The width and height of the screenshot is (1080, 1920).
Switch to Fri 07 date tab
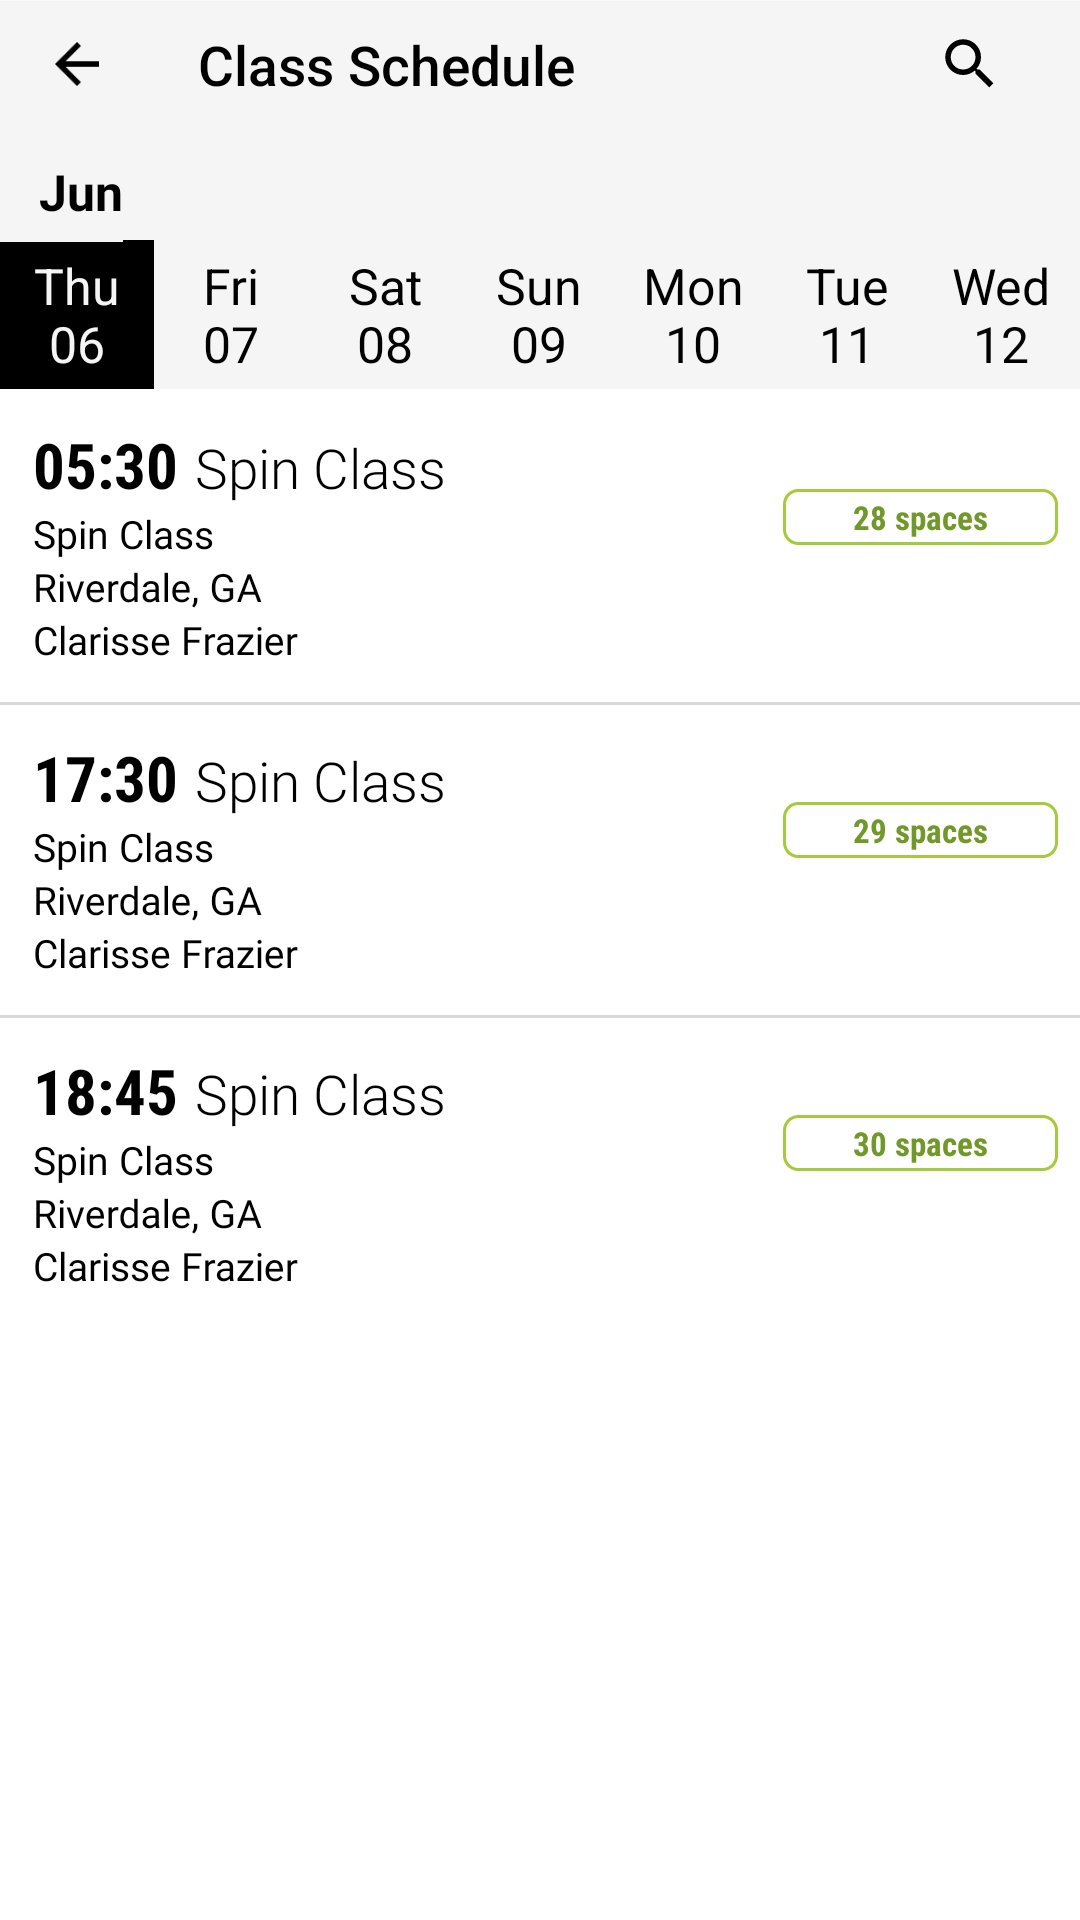click(231, 316)
